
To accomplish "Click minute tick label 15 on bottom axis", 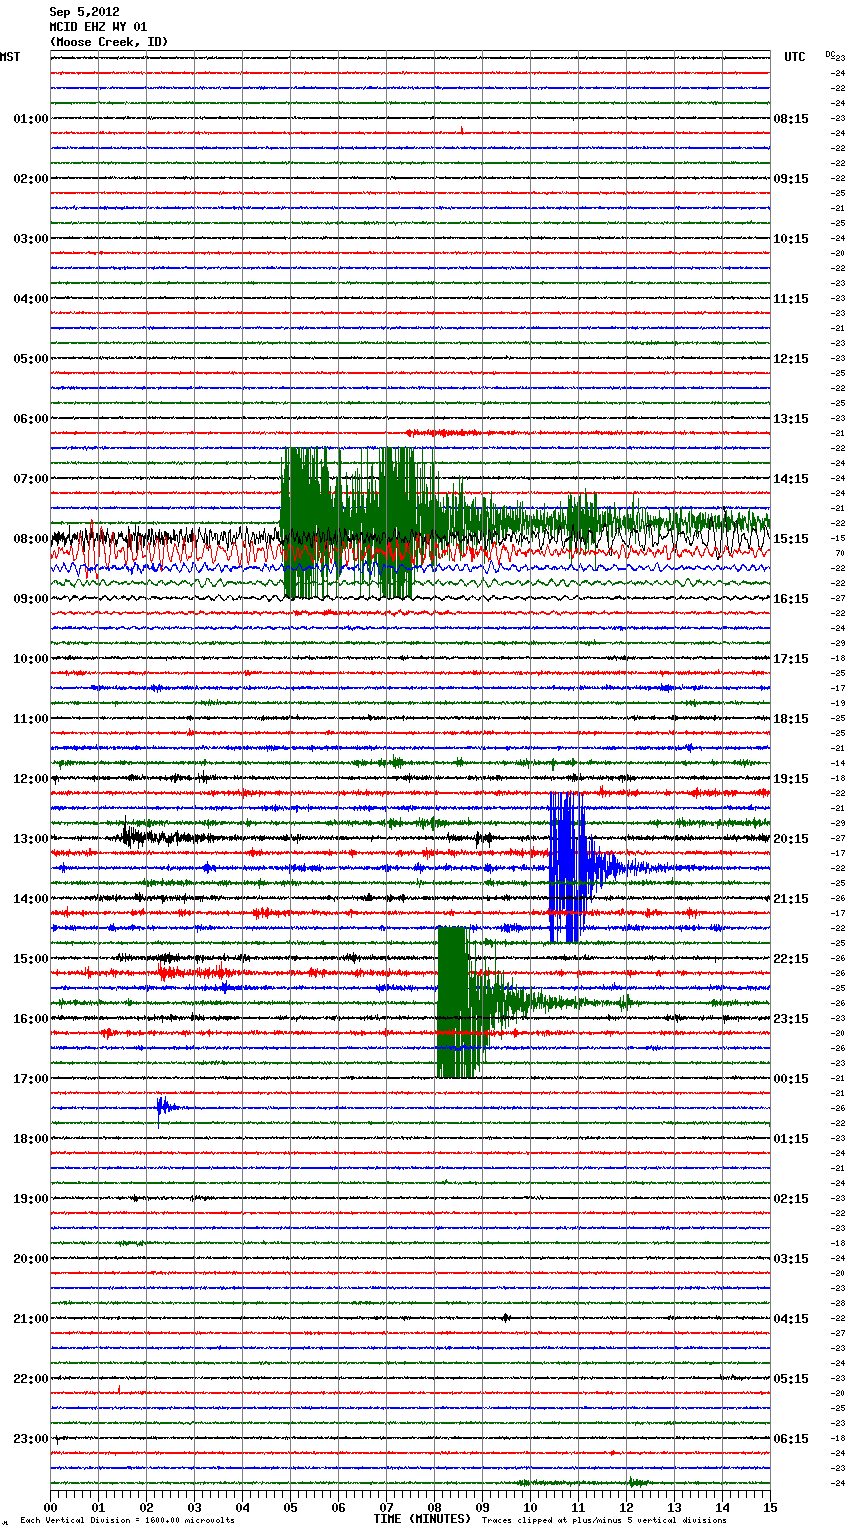I will coord(770,1507).
